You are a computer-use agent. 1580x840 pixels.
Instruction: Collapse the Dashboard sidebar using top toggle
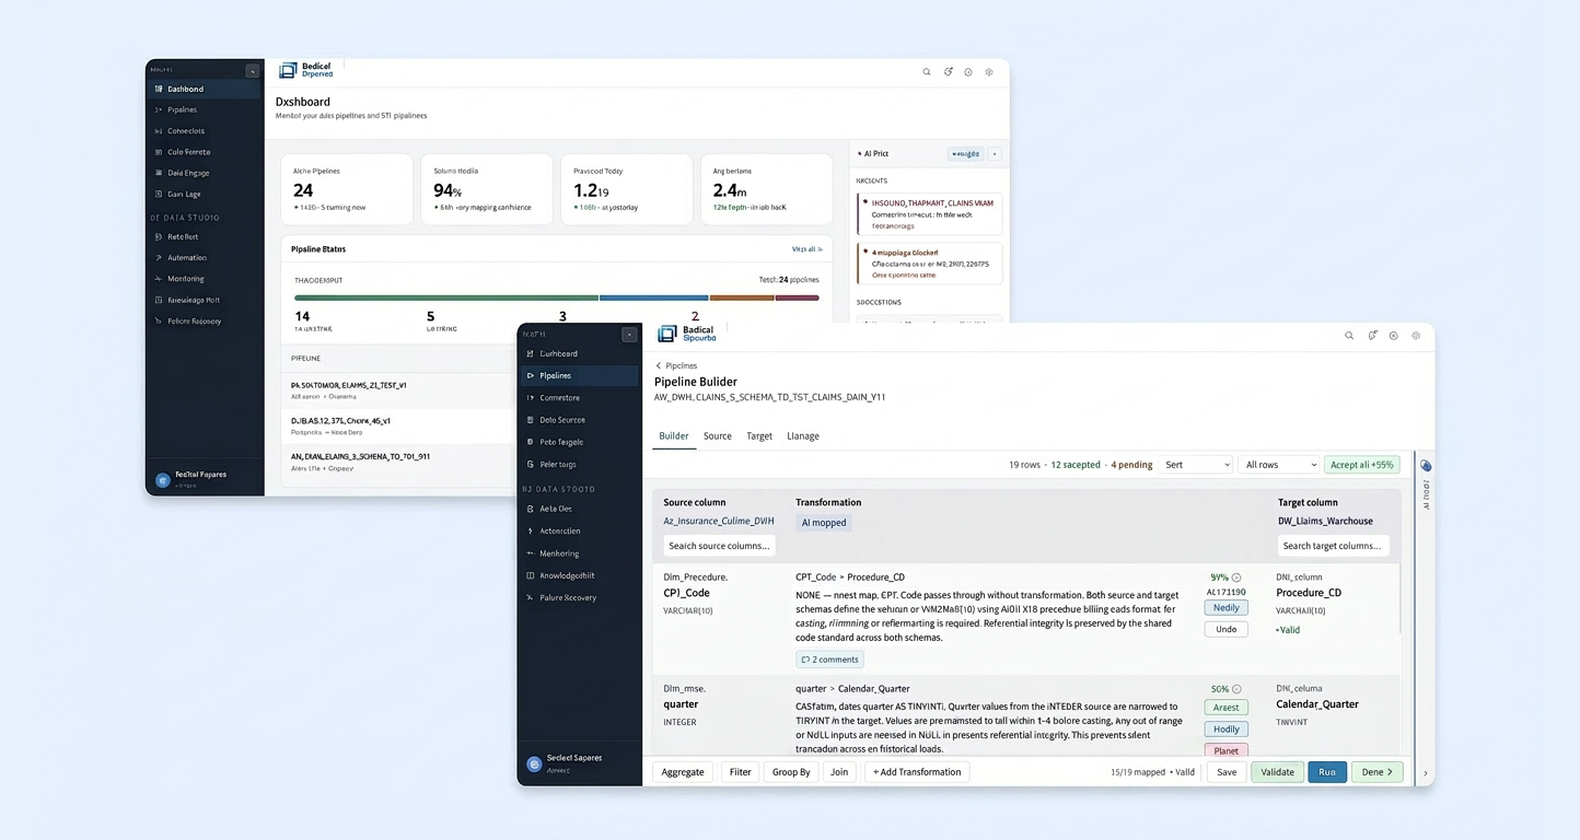coord(252,71)
